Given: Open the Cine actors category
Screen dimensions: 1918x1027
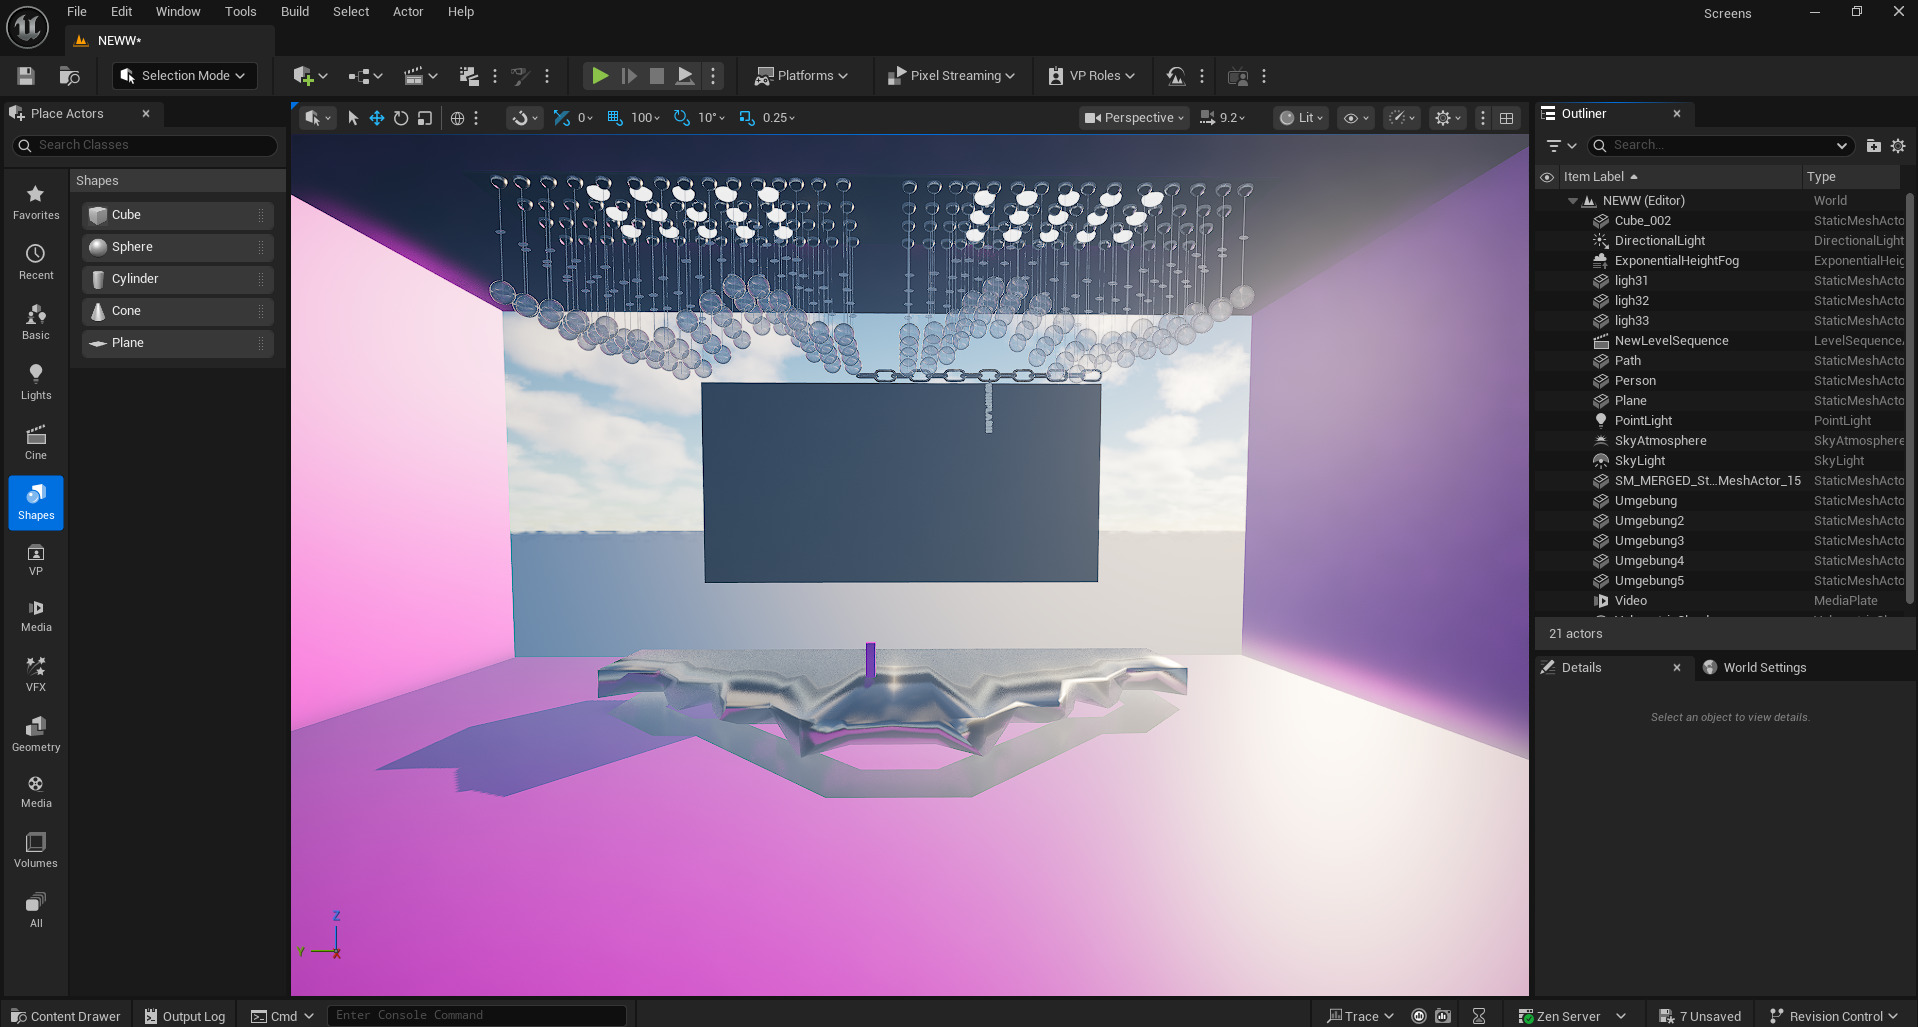Looking at the screenshot, I should click(36, 442).
